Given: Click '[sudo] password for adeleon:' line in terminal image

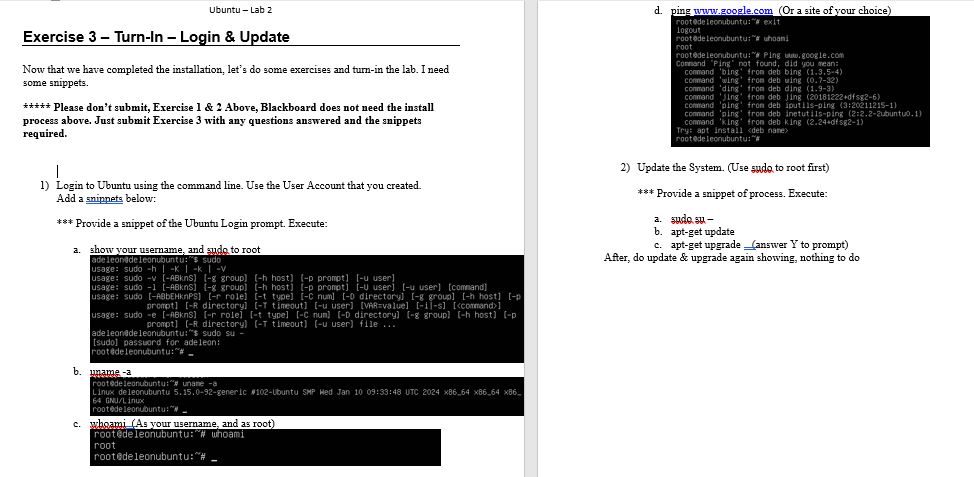Looking at the screenshot, I should coord(155,342).
